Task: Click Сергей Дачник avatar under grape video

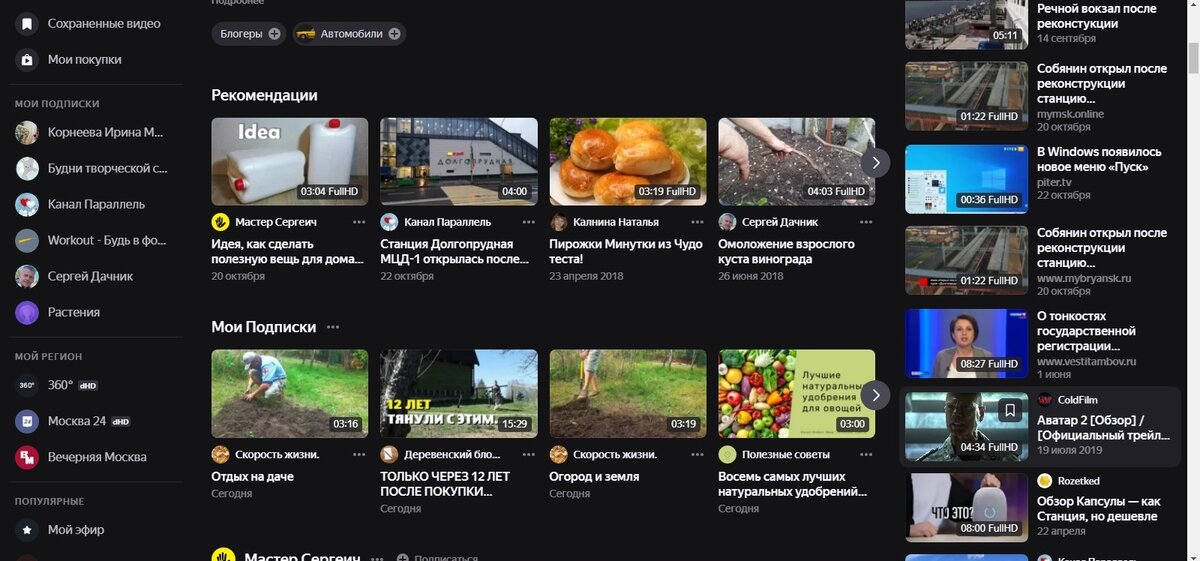Action: click(727, 222)
